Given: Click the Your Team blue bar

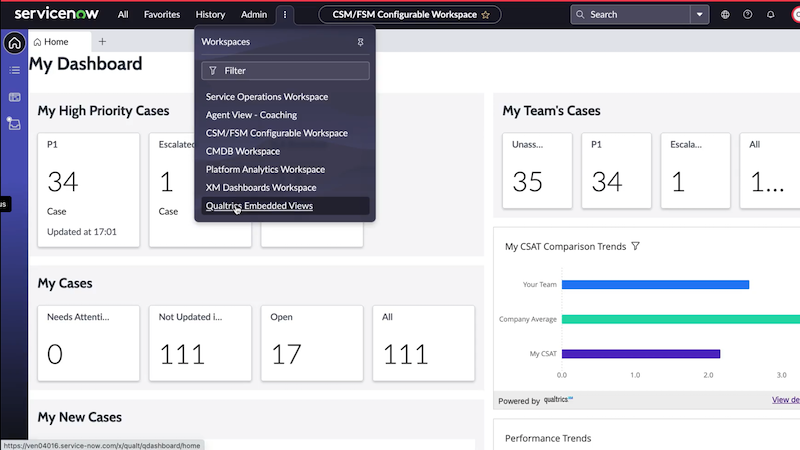Looking at the screenshot, I should (655, 285).
